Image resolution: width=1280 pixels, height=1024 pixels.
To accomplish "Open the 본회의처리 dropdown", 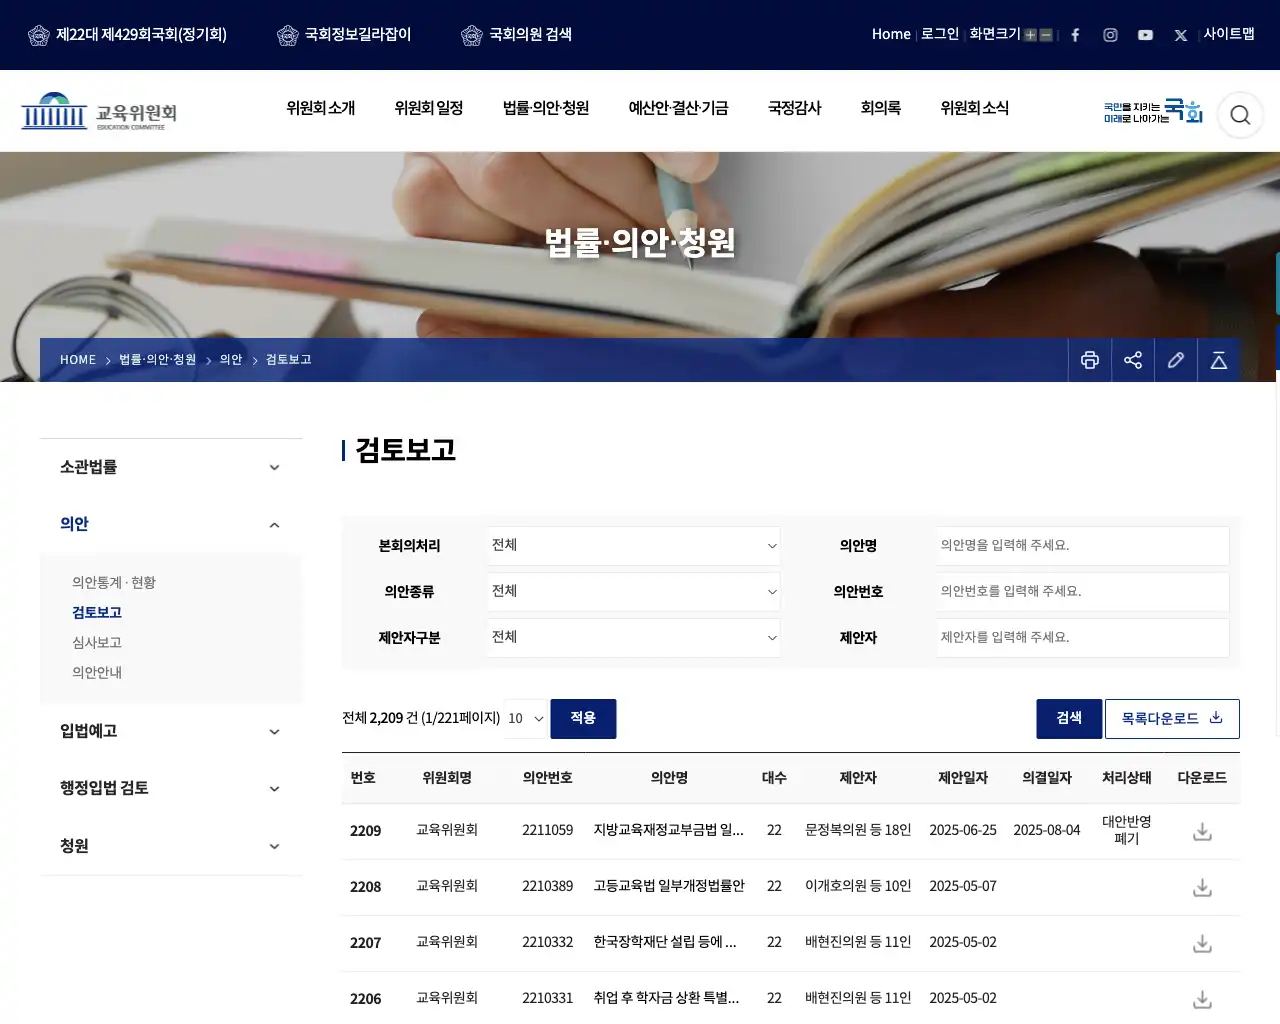I will tap(634, 546).
